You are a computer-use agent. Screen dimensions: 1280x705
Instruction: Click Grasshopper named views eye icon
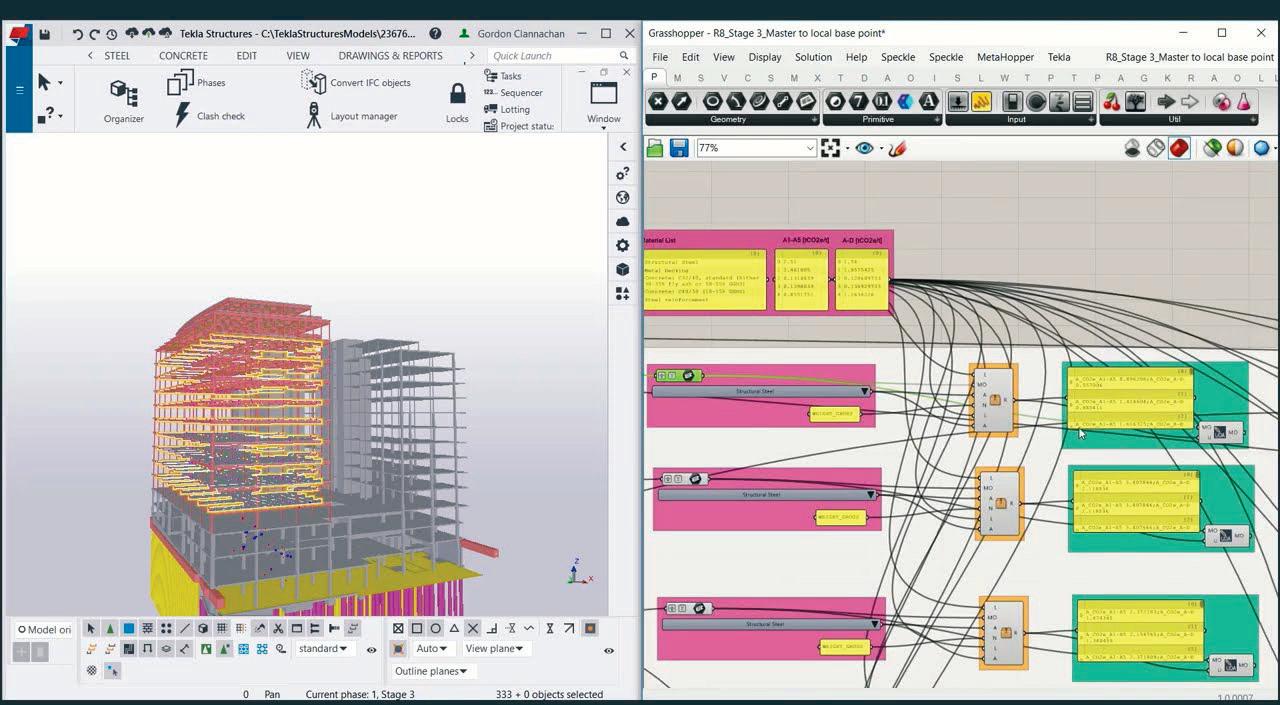click(x=864, y=148)
